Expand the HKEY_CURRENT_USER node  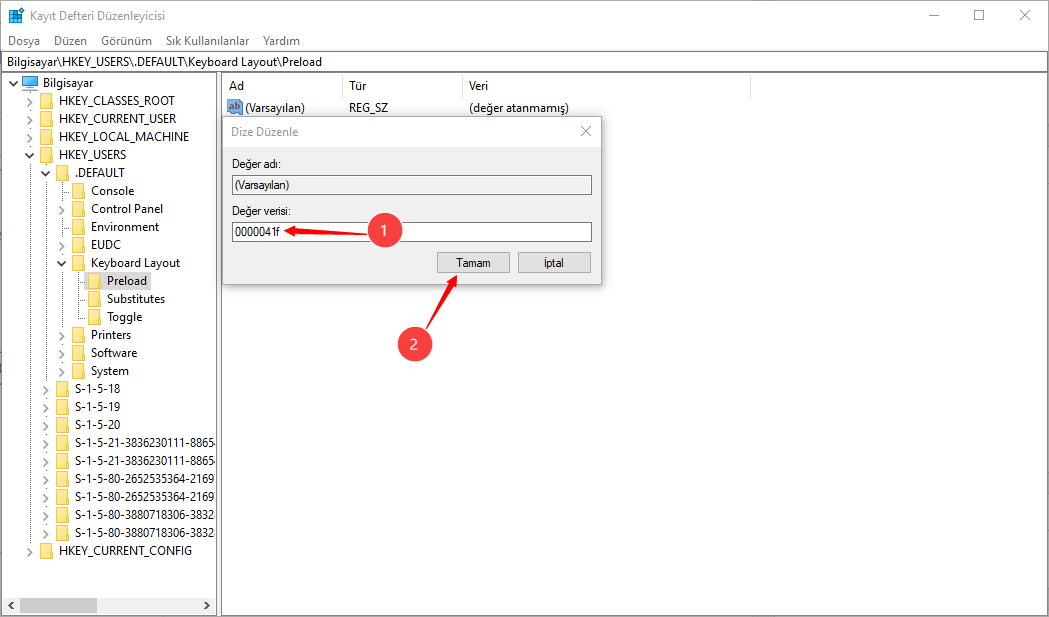pyautogui.click(x=29, y=120)
